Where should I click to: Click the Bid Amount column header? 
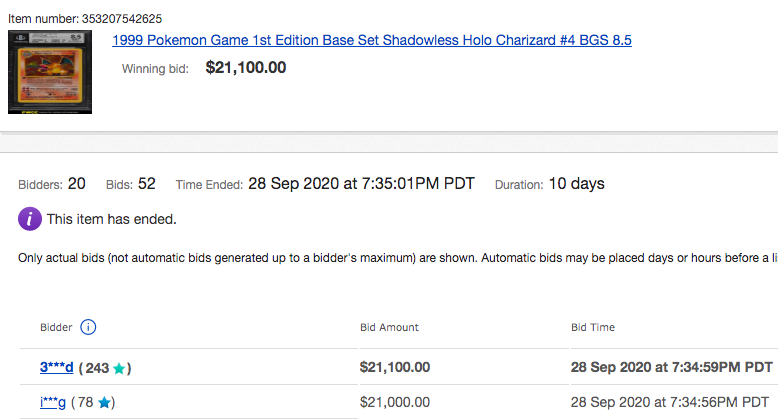click(389, 327)
